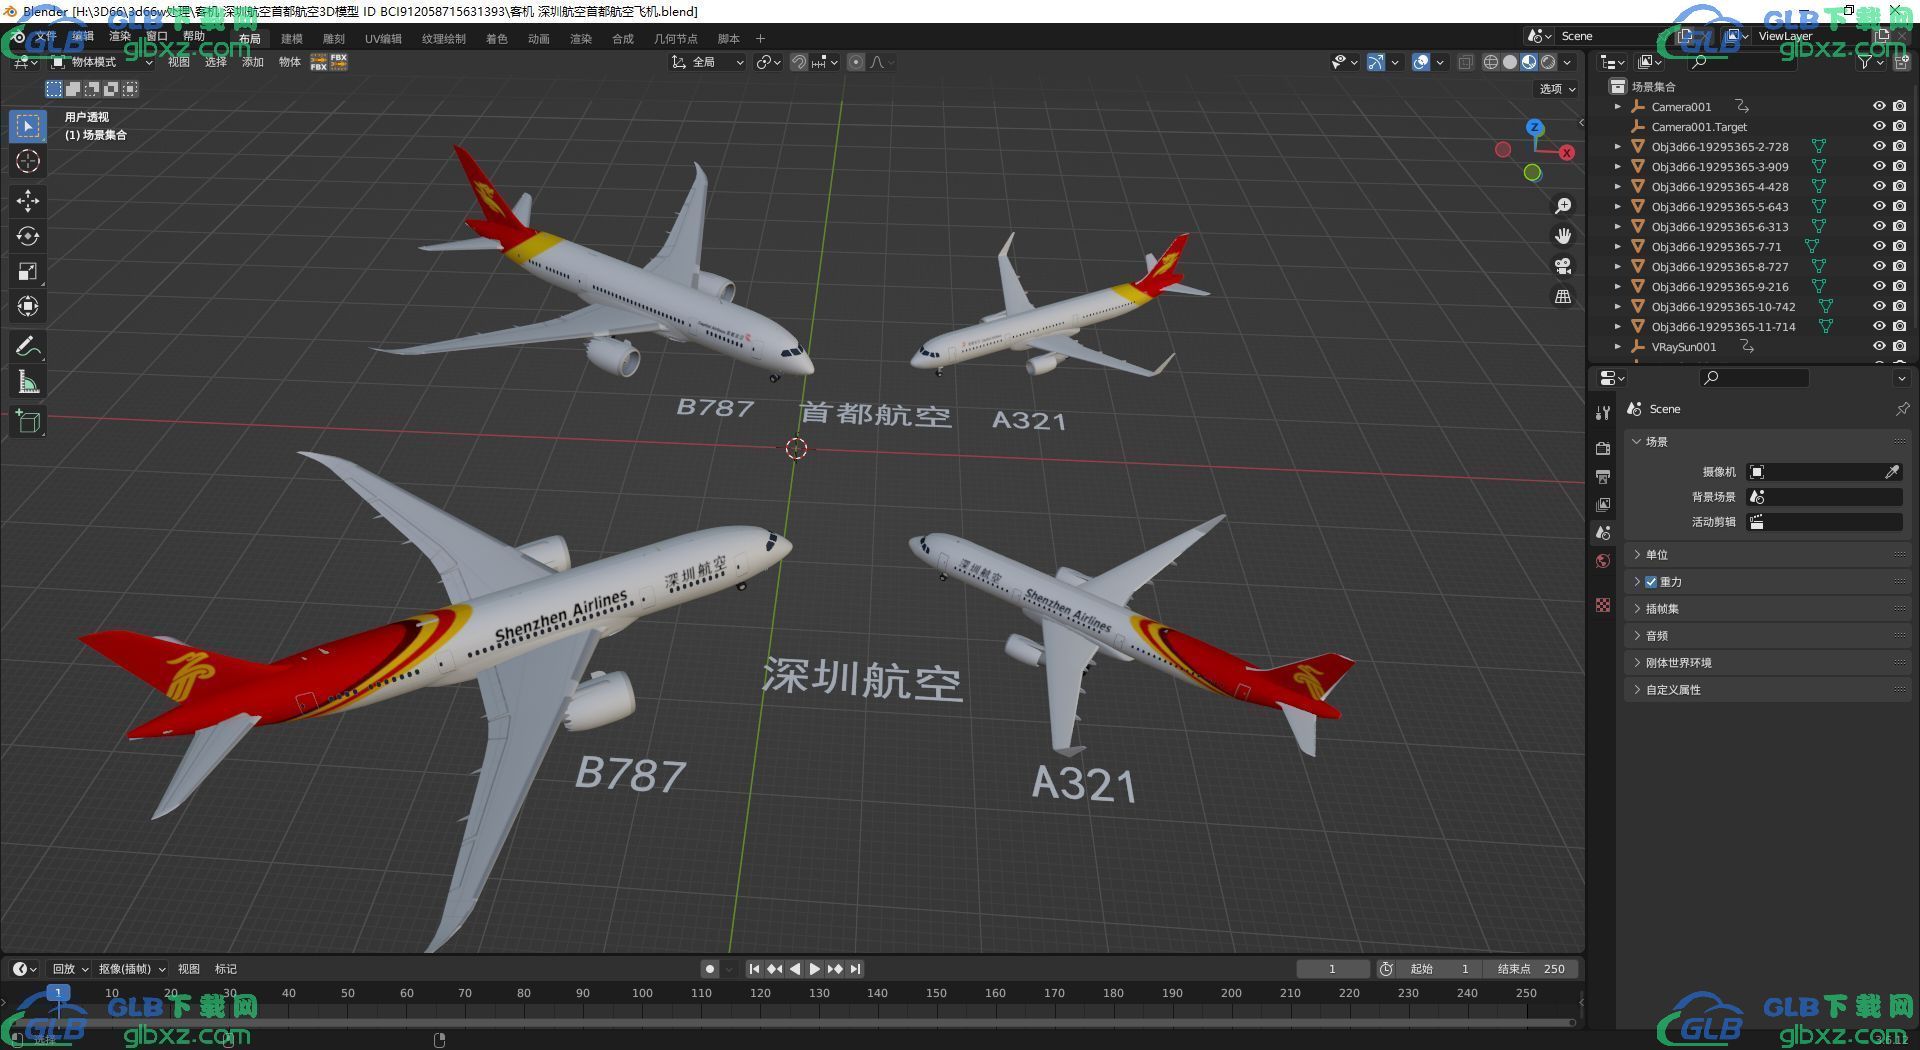
Task: Open the Tool properties tab icon
Action: [1603, 413]
